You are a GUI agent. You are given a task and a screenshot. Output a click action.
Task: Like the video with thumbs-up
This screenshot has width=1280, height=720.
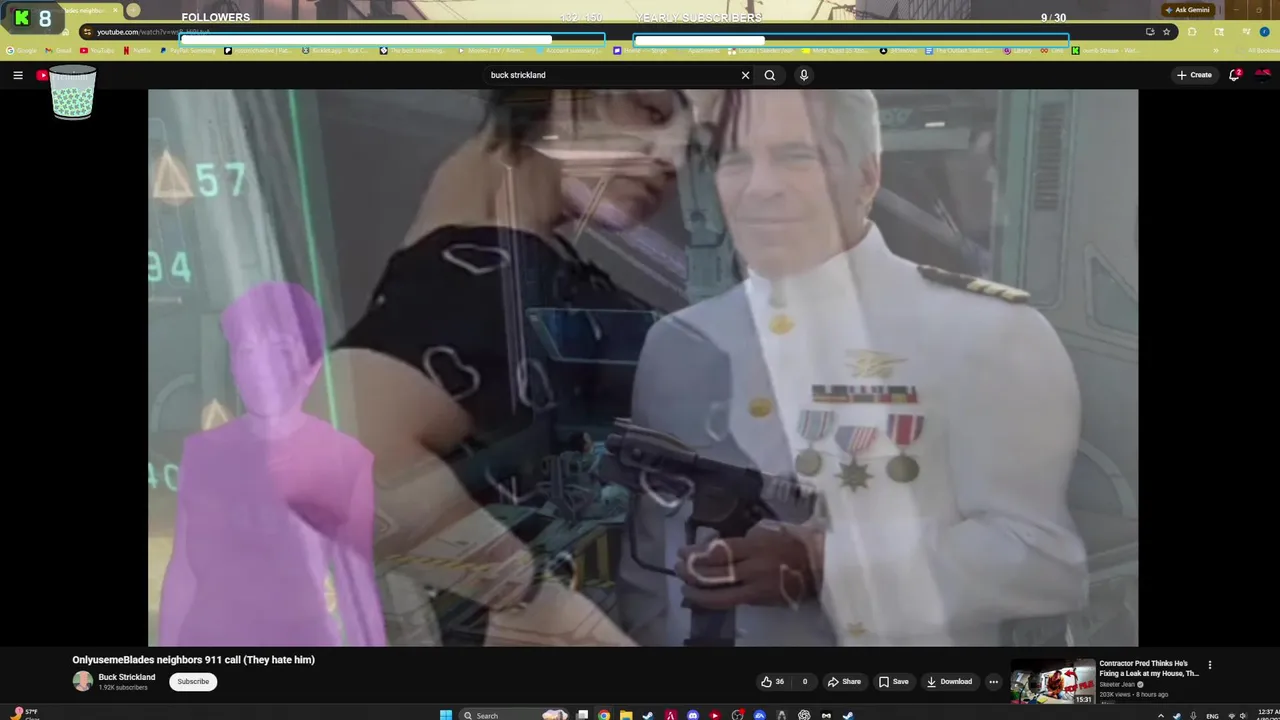pos(772,682)
